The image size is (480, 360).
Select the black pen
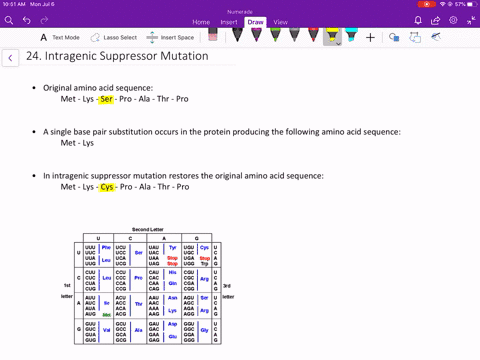pyautogui.click(x=237, y=35)
